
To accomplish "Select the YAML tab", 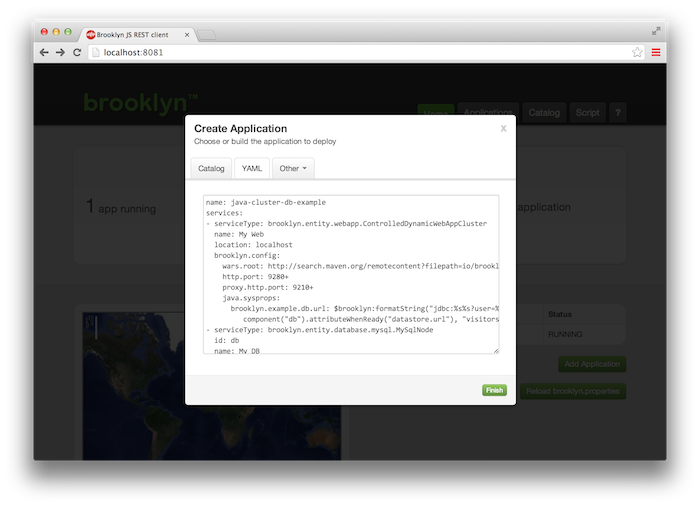I will pos(252,169).
